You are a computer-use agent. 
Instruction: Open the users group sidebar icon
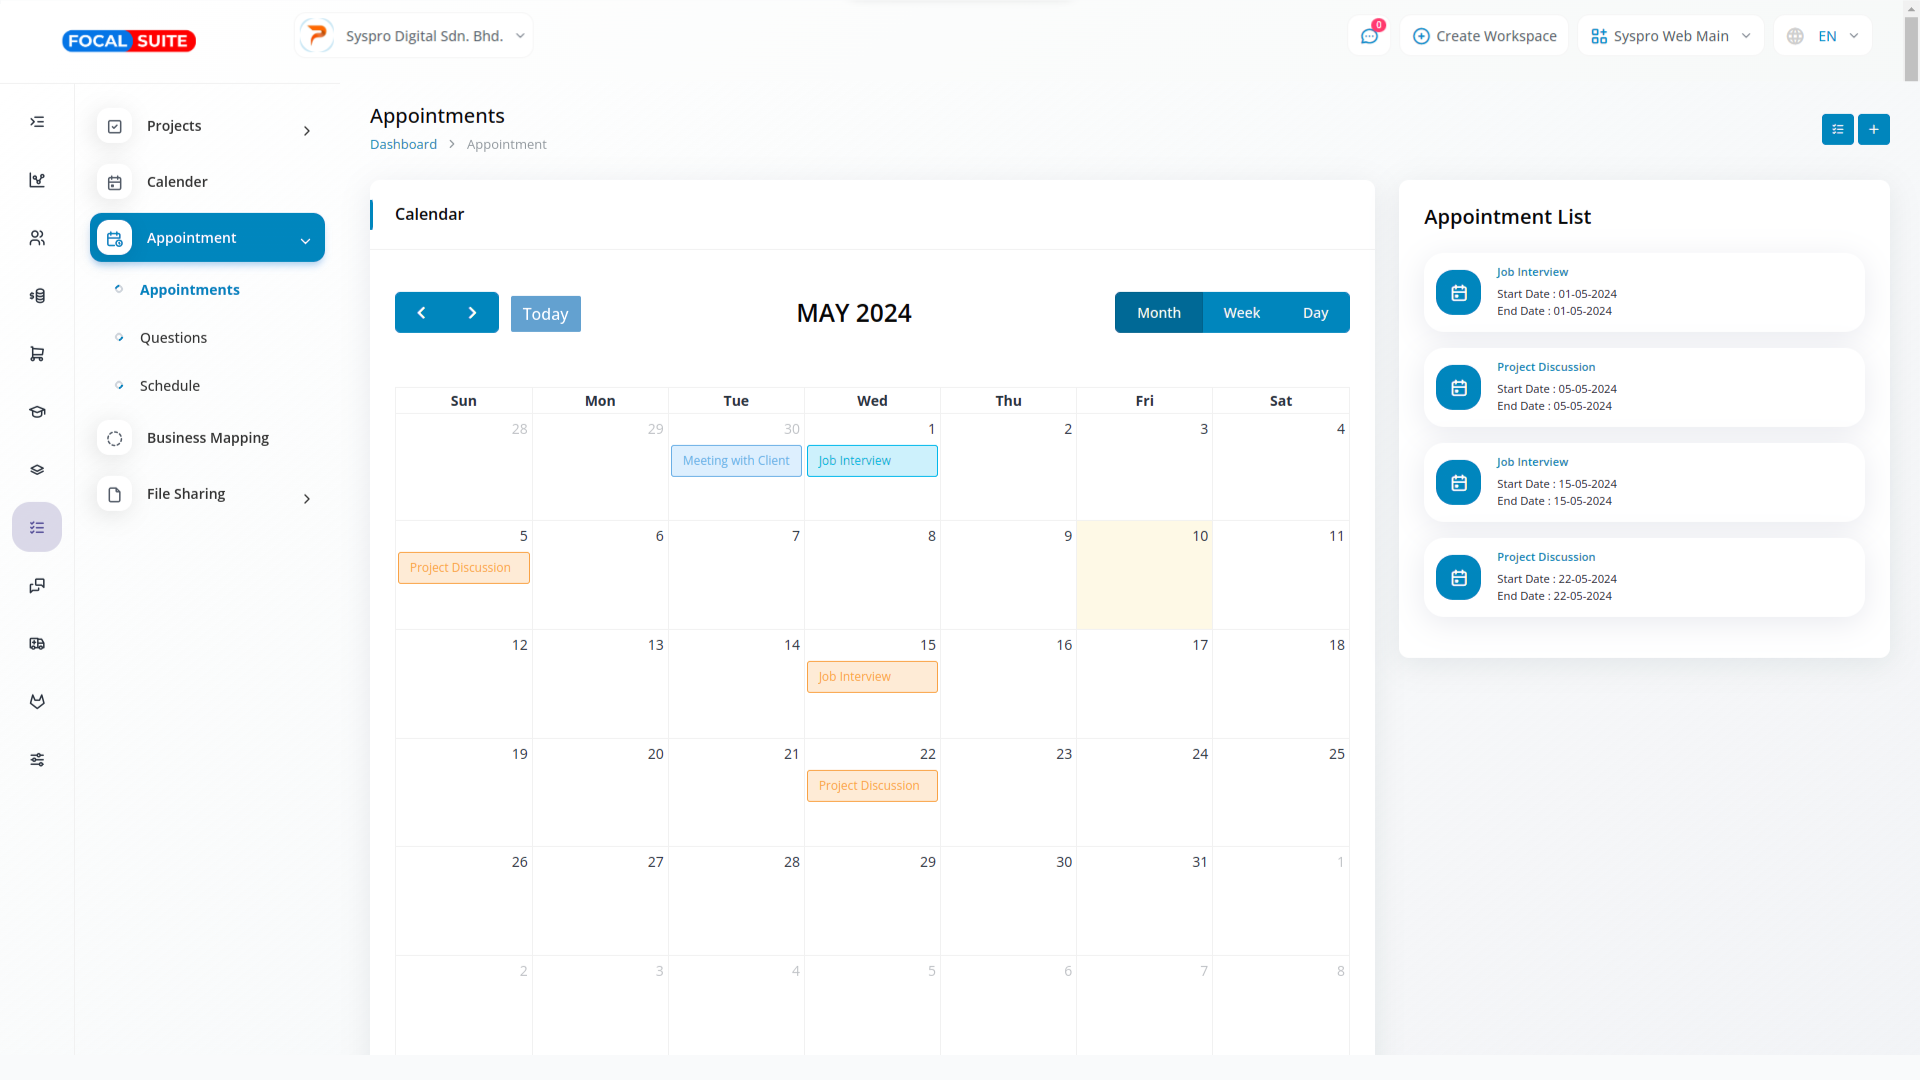[x=37, y=238]
